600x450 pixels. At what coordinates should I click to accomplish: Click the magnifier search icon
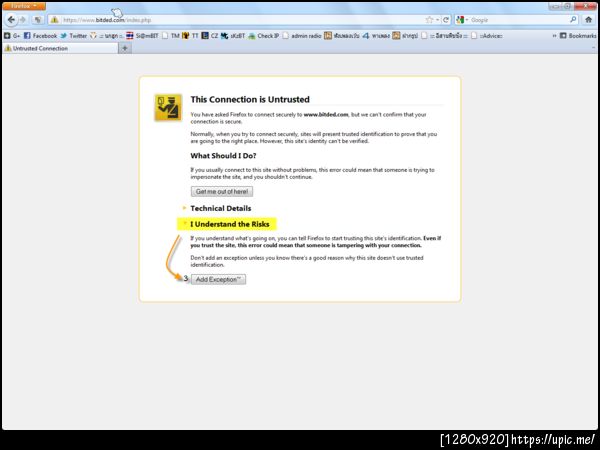(573, 20)
